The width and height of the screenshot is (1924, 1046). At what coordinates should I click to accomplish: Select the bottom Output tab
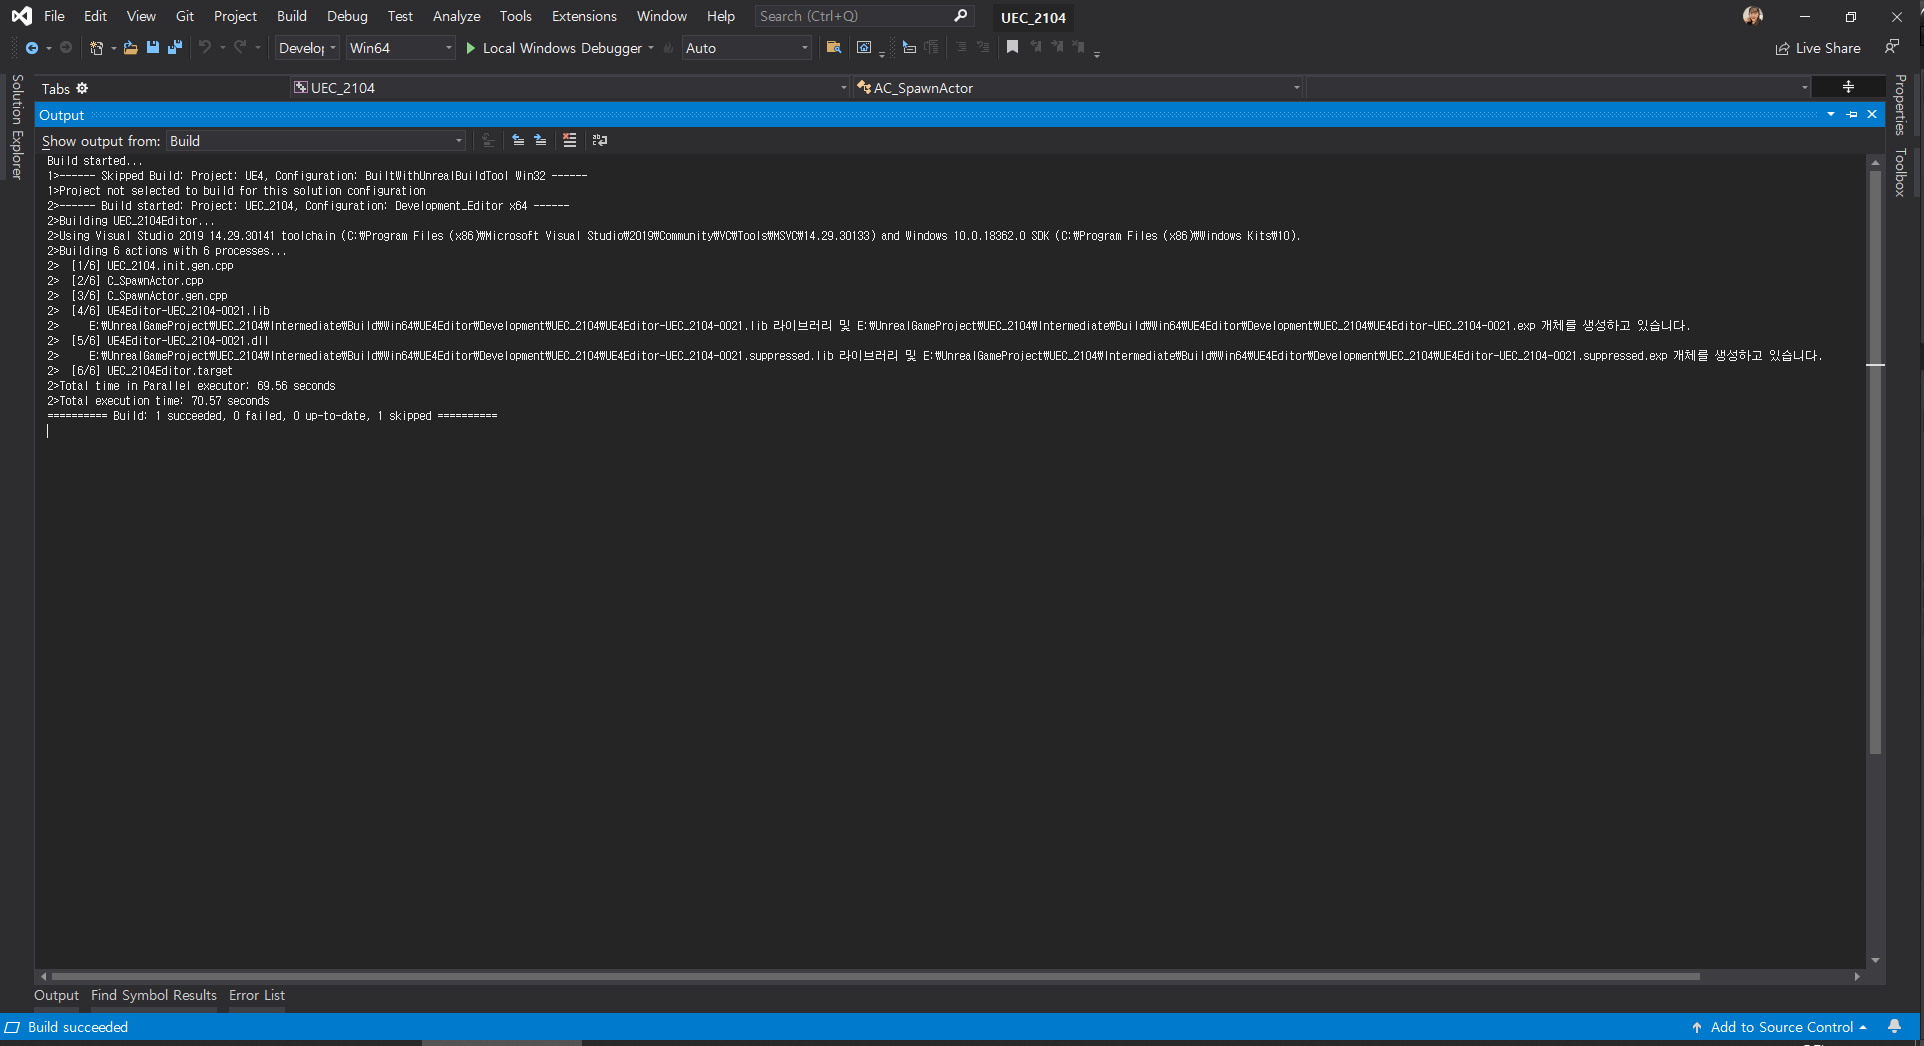click(x=56, y=995)
